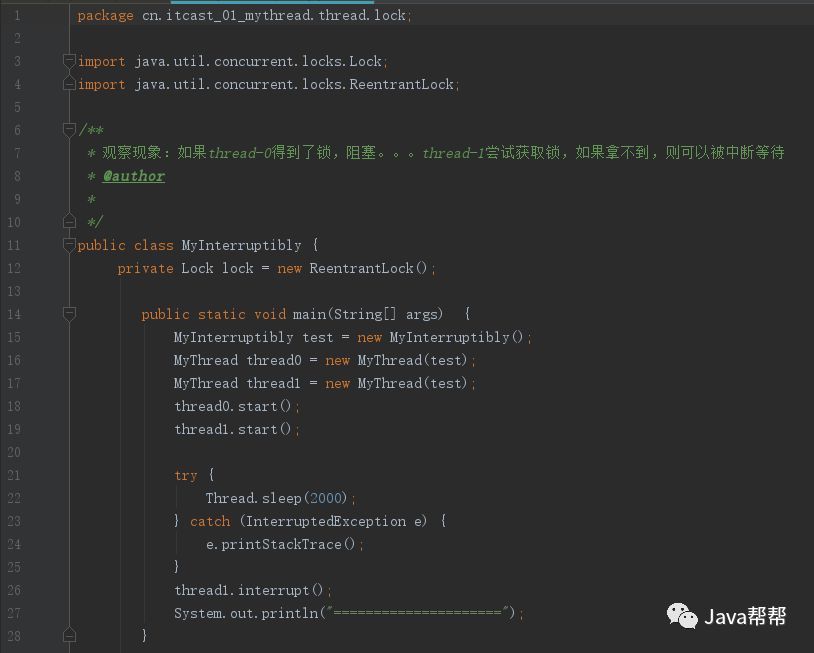
Task: Click the WeChat logo icon in watermark
Action: point(682,616)
